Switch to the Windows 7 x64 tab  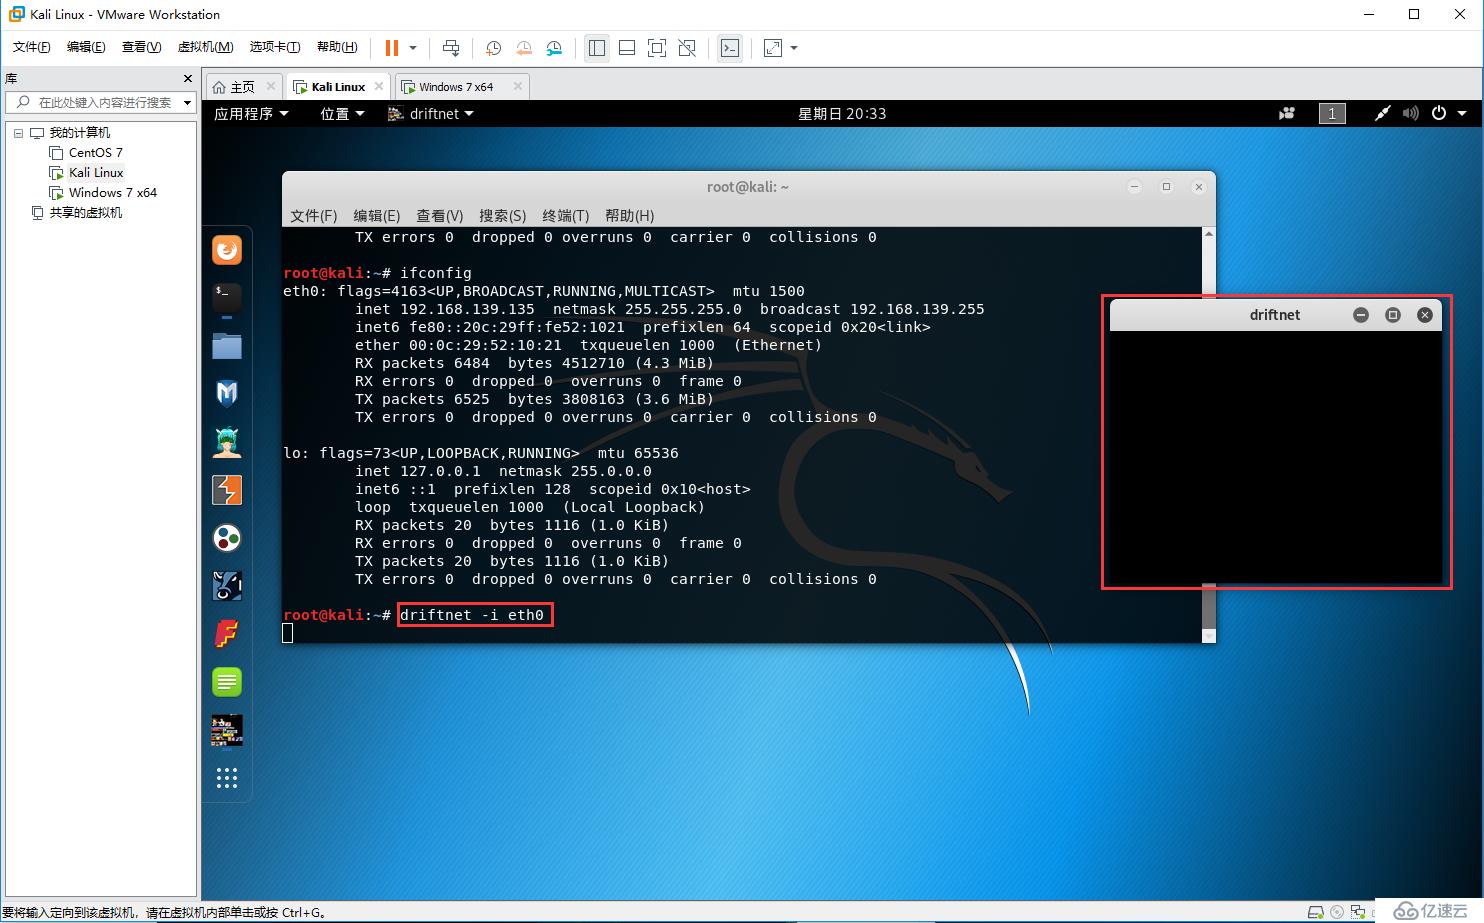click(456, 87)
